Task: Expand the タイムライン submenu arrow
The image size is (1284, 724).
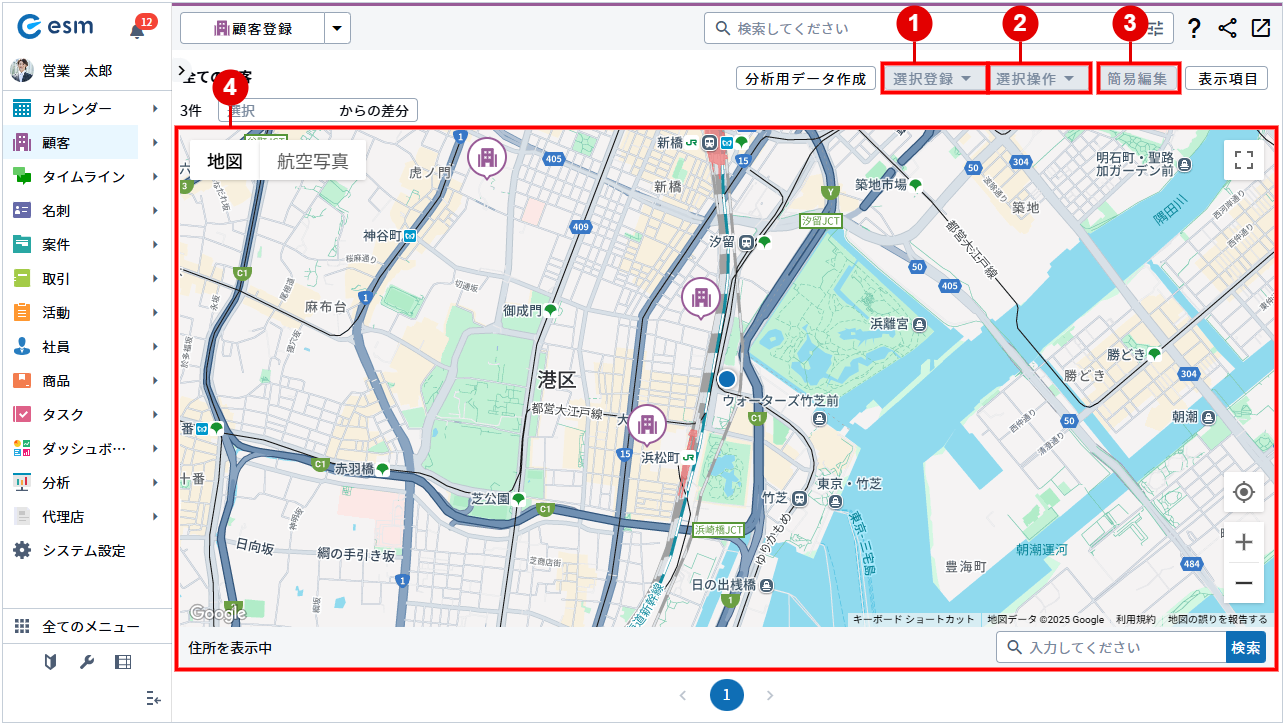Action: pyautogui.click(x=155, y=176)
